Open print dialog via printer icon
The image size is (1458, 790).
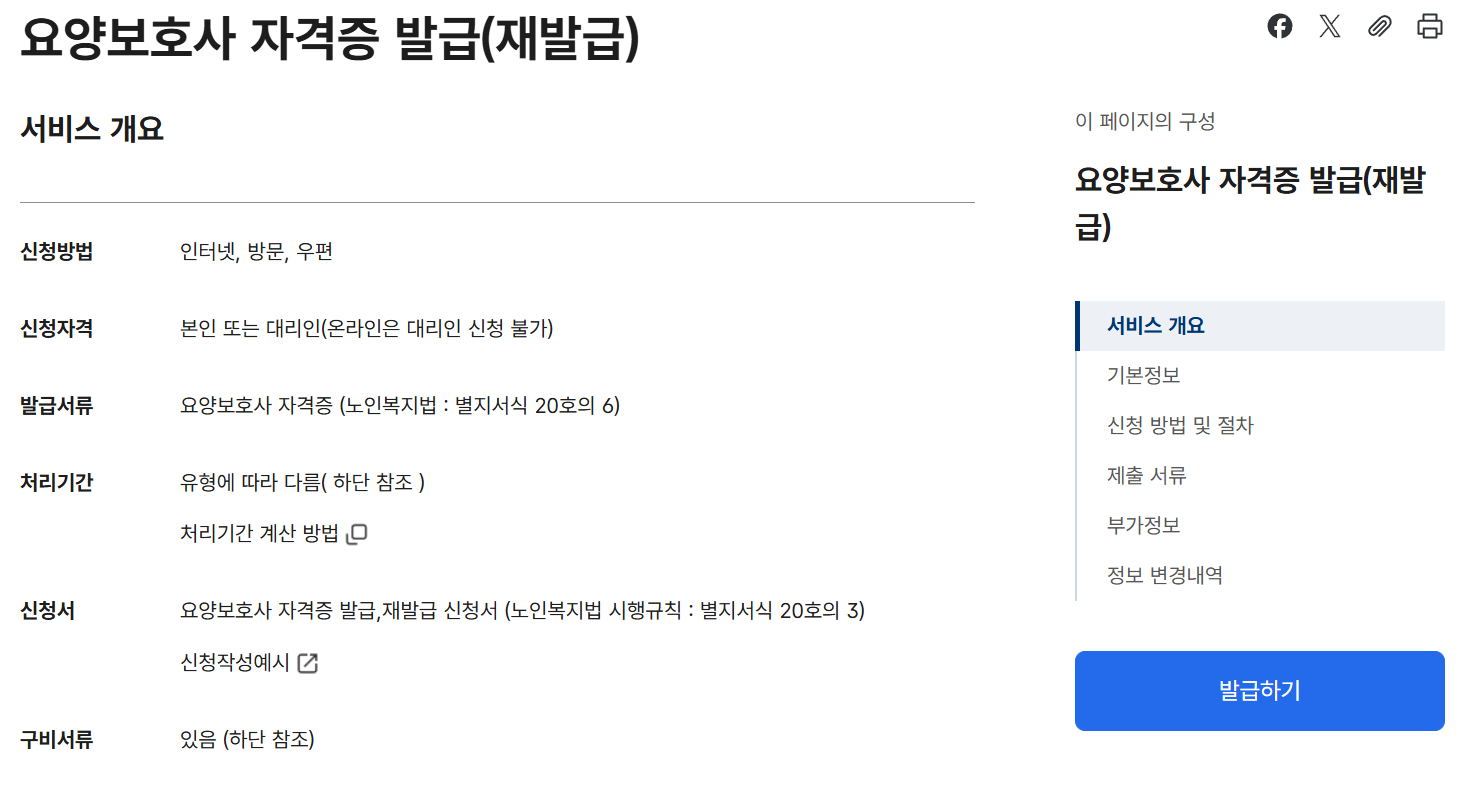click(x=1430, y=26)
